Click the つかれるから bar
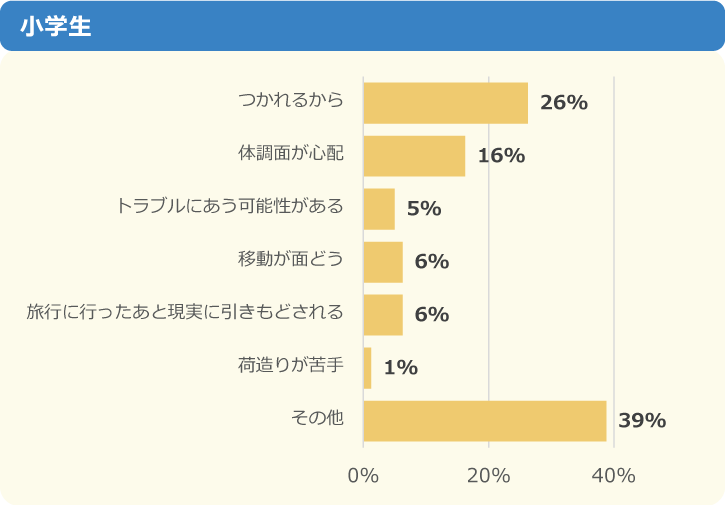 coord(445,103)
